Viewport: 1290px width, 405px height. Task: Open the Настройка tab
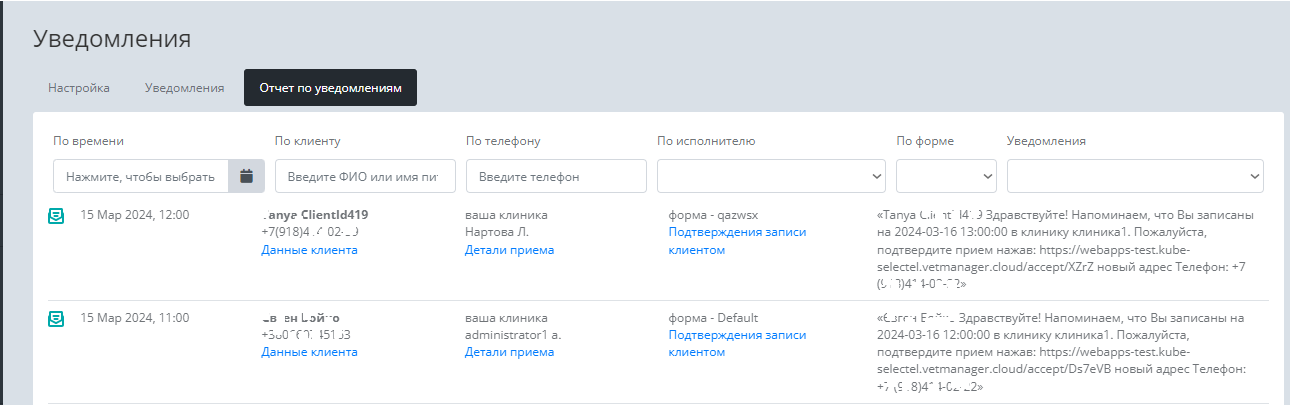click(79, 88)
